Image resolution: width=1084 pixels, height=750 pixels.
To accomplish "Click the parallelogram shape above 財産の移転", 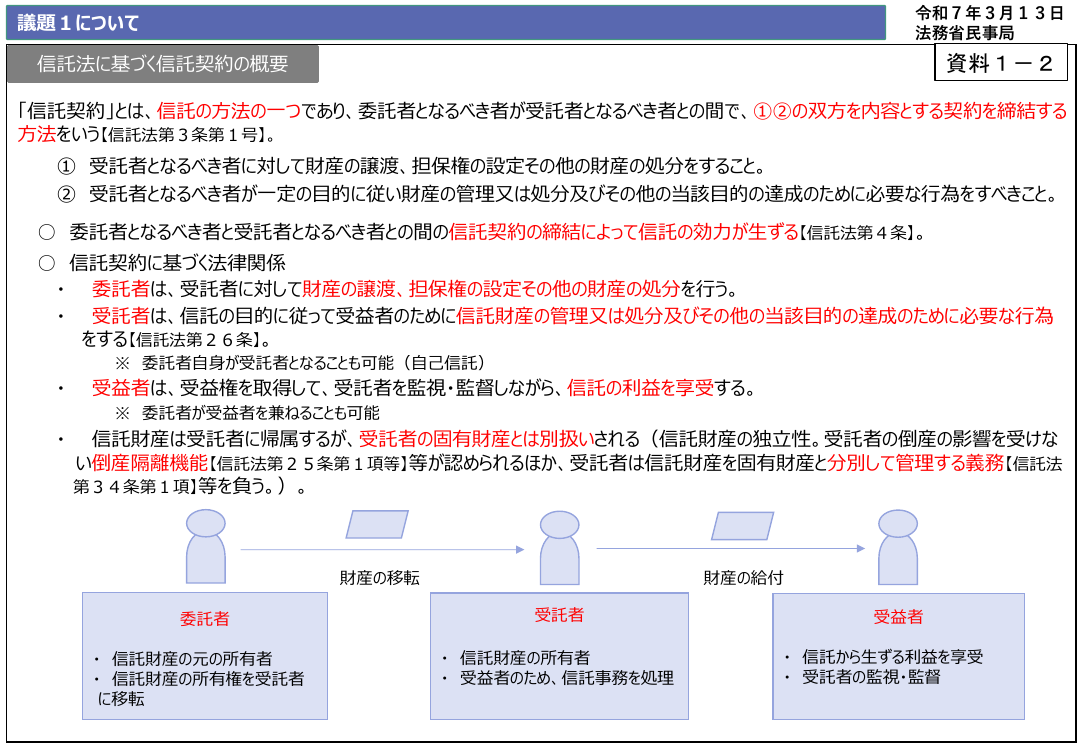I will 377,524.
